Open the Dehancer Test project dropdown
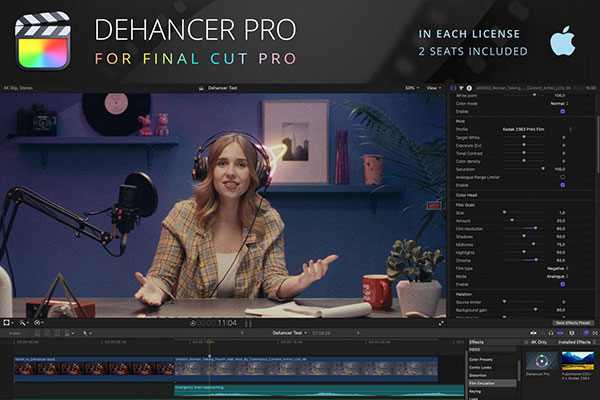Viewport: 600px width, 400px height. click(289, 333)
